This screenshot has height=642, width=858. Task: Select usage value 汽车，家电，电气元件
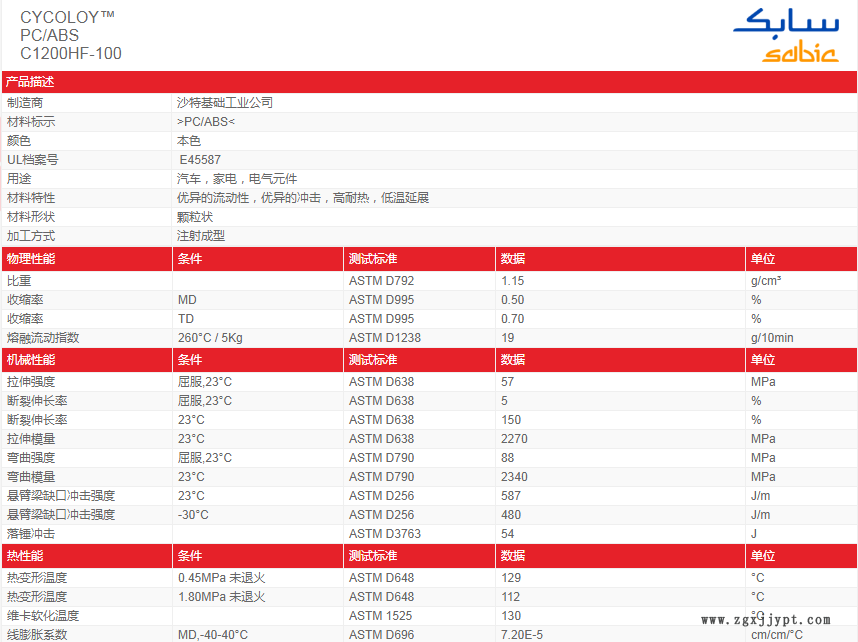point(237,179)
